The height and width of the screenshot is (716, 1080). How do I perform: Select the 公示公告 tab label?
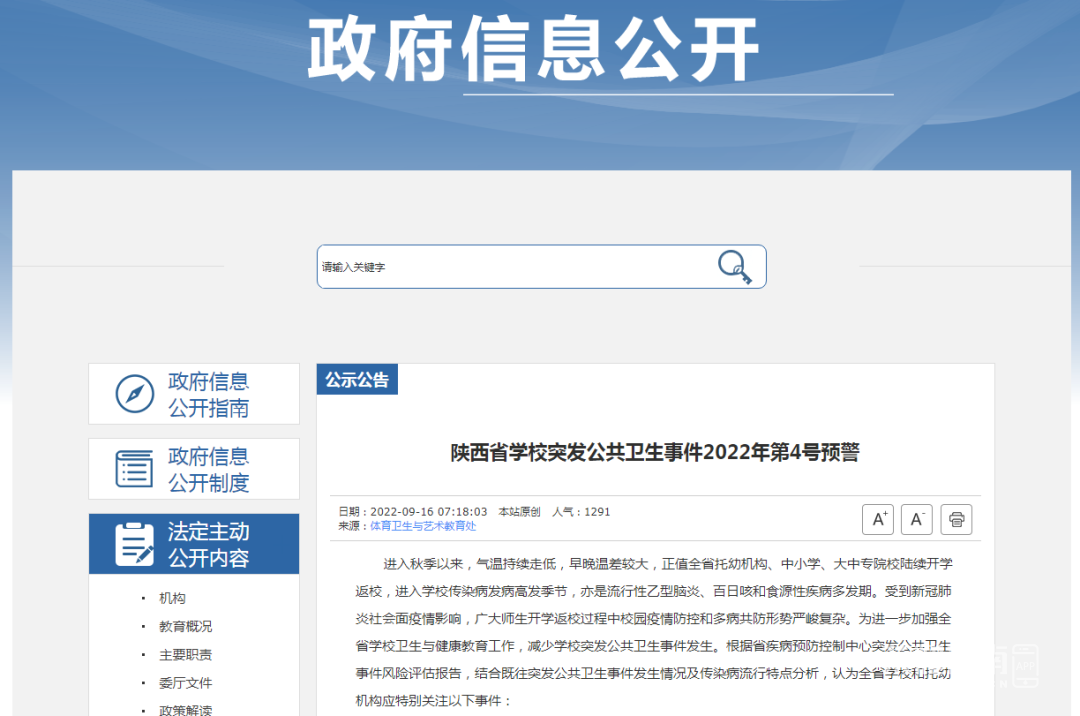(357, 380)
